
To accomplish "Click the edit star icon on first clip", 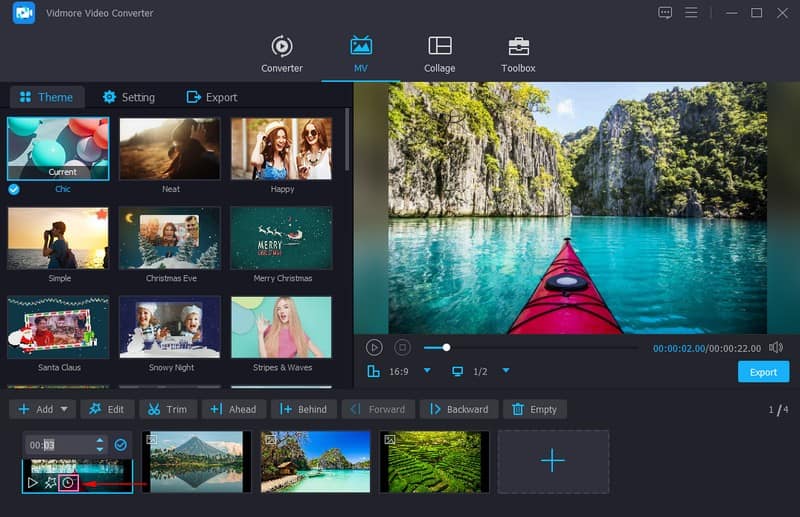I will point(50,482).
